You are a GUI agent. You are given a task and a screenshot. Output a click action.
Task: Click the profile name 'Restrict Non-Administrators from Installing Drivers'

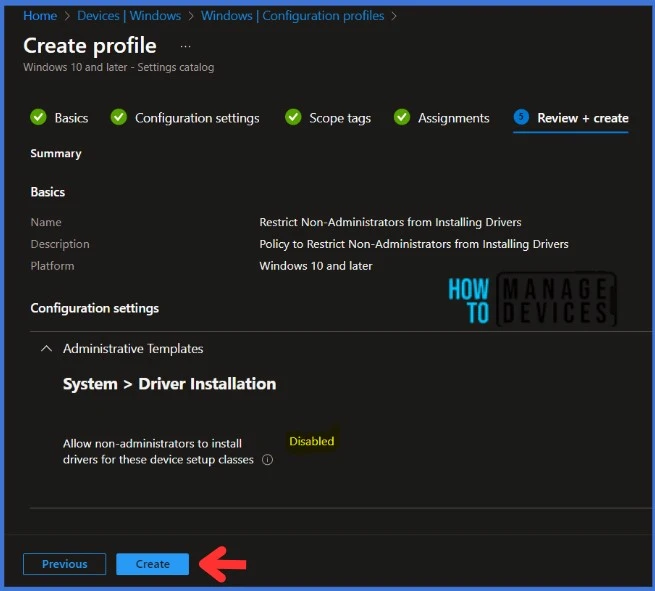[390, 222]
